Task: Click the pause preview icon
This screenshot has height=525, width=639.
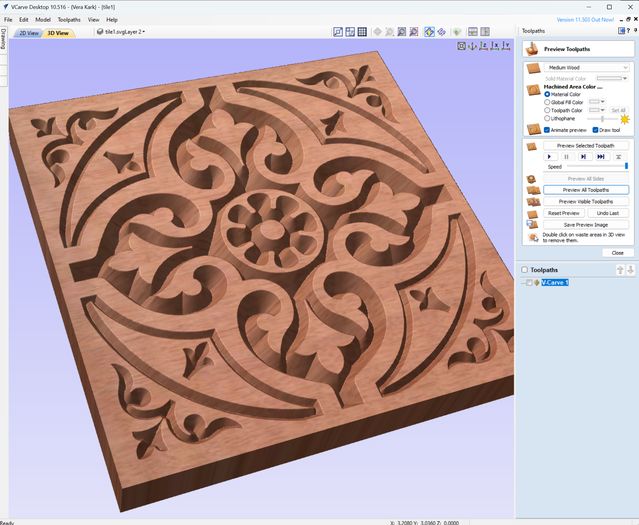Action: (x=566, y=157)
